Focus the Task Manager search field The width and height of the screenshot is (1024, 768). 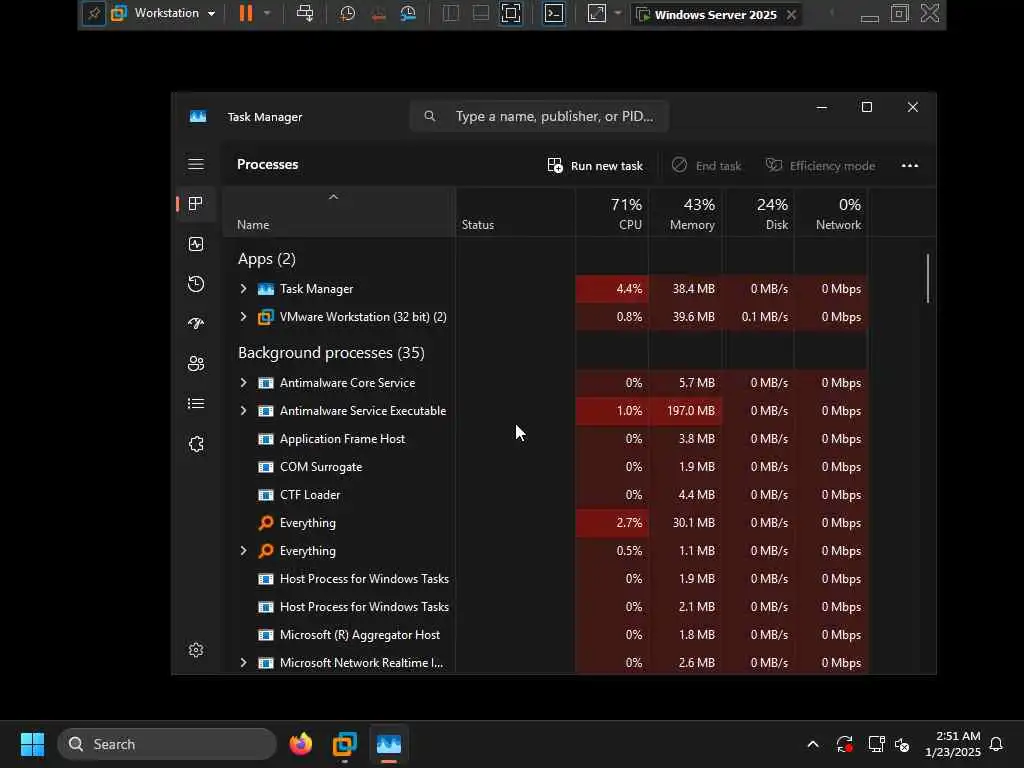pyautogui.click(x=539, y=116)
